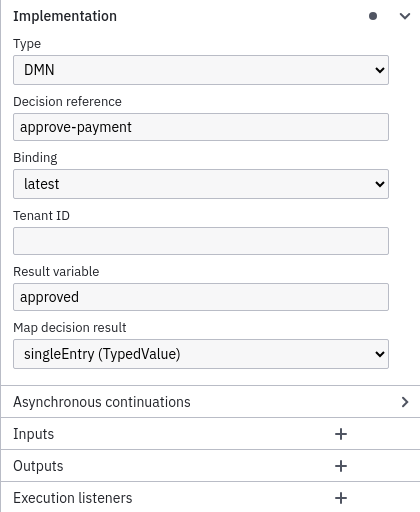Add a new output with plus icon
Image resolution: width=420 pixels, height=512 pixels.
(x=341, y=466)
